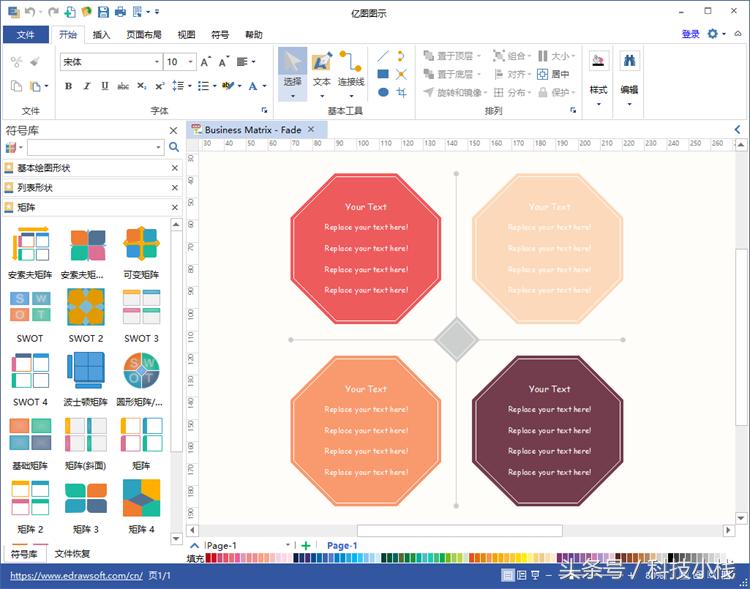Click the save icon in quick access toolbar
This screenshot has height=589, width=750.
click(101, 12)
